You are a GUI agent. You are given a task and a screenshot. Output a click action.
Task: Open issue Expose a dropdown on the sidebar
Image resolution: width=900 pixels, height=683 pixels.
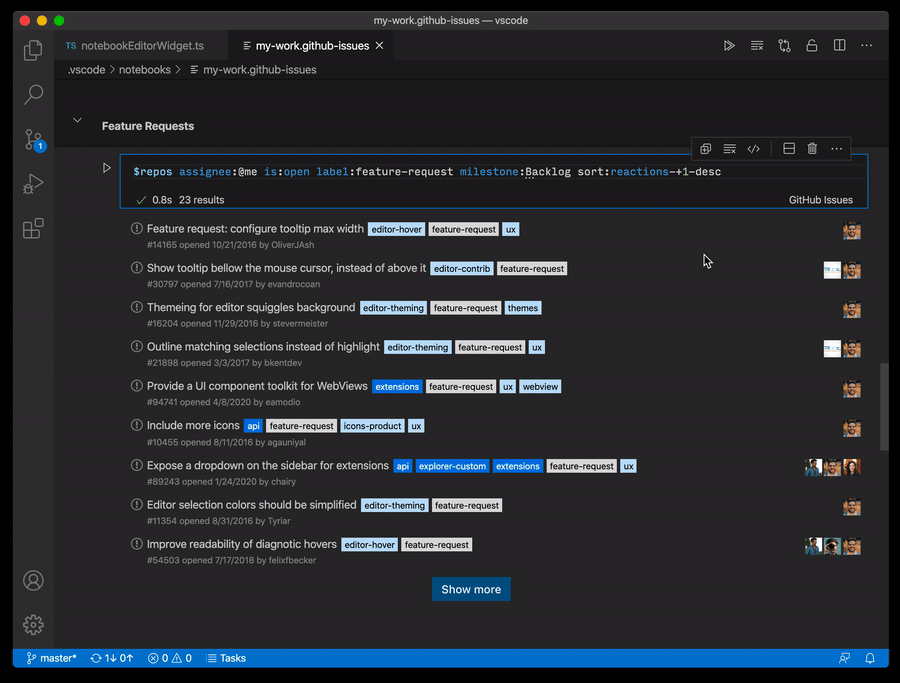coord(267,465)
